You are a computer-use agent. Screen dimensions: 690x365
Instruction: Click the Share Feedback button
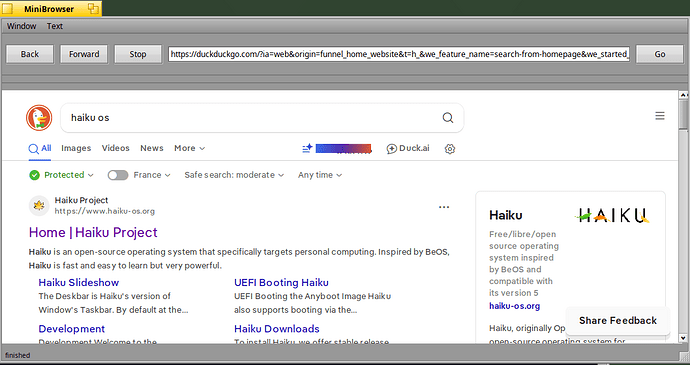[x=618, y=321]
